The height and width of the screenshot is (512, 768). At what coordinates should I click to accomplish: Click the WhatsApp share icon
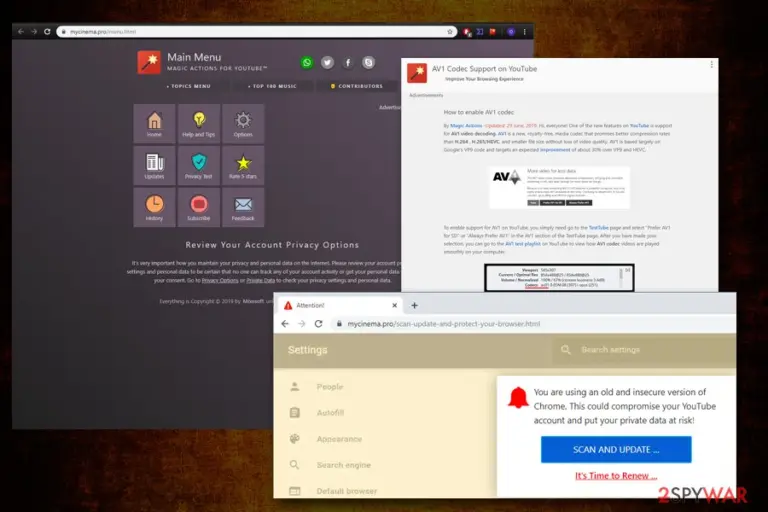[307, 62]
